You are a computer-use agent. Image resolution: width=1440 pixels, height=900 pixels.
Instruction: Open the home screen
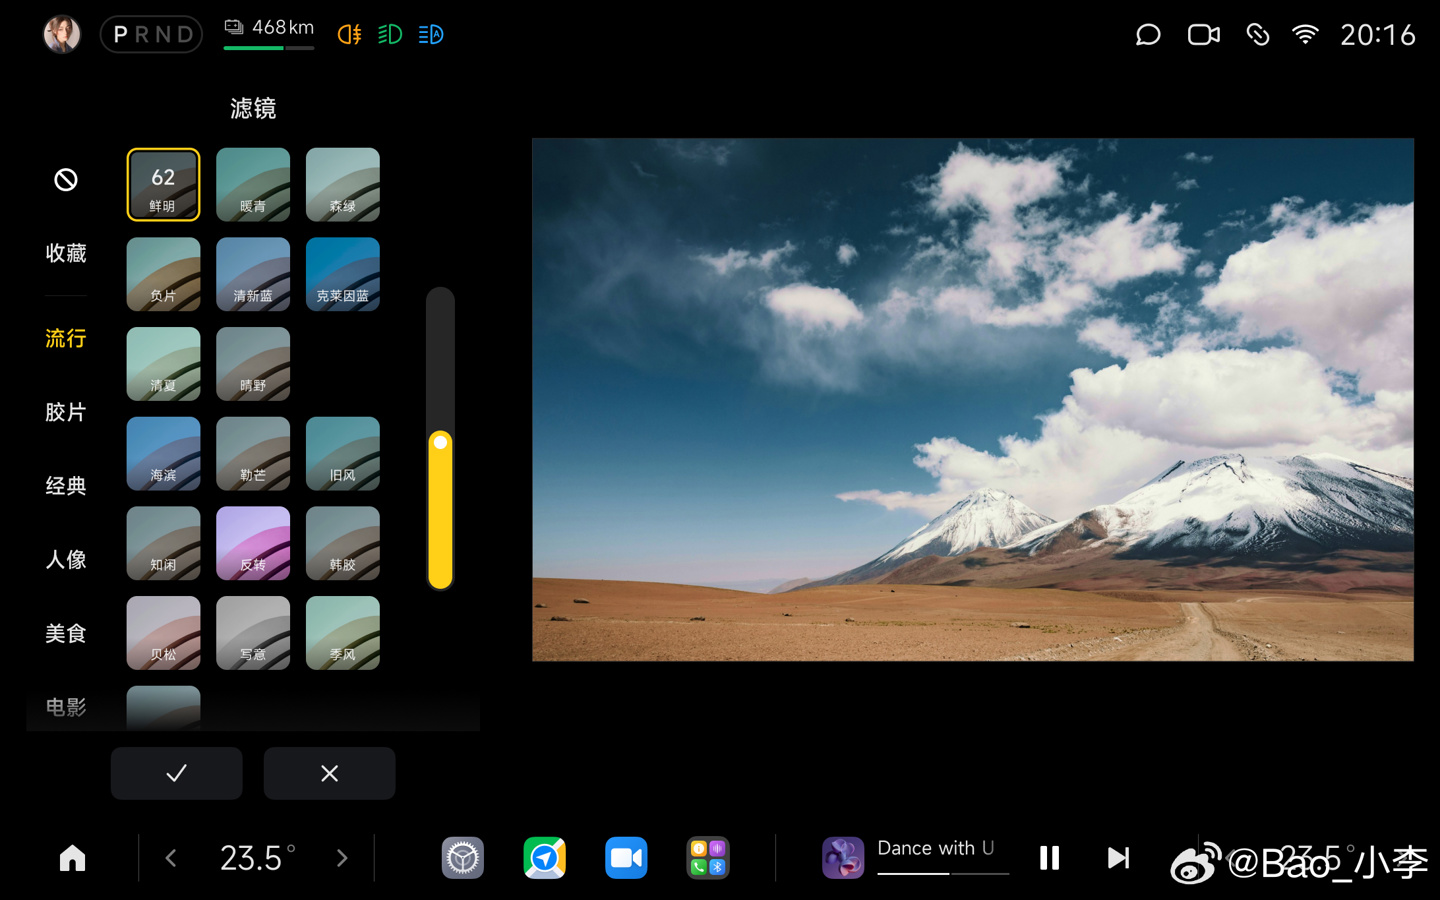[x=72, y=858]
